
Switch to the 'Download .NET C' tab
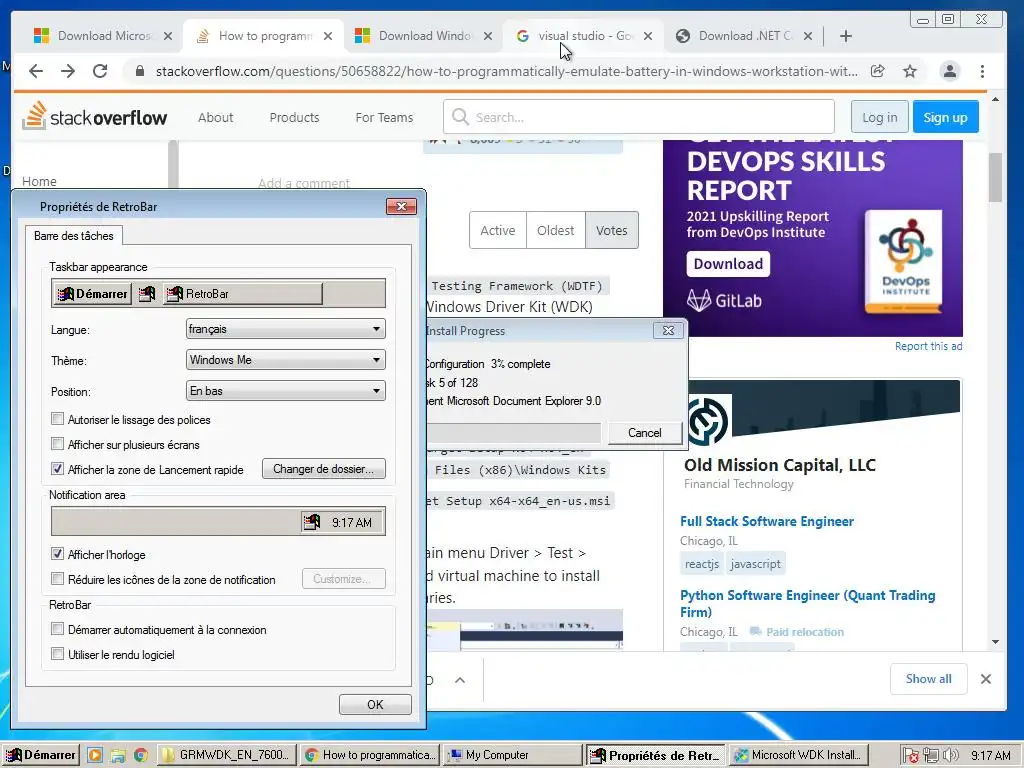pyautogui.click(x=744, y=36)
